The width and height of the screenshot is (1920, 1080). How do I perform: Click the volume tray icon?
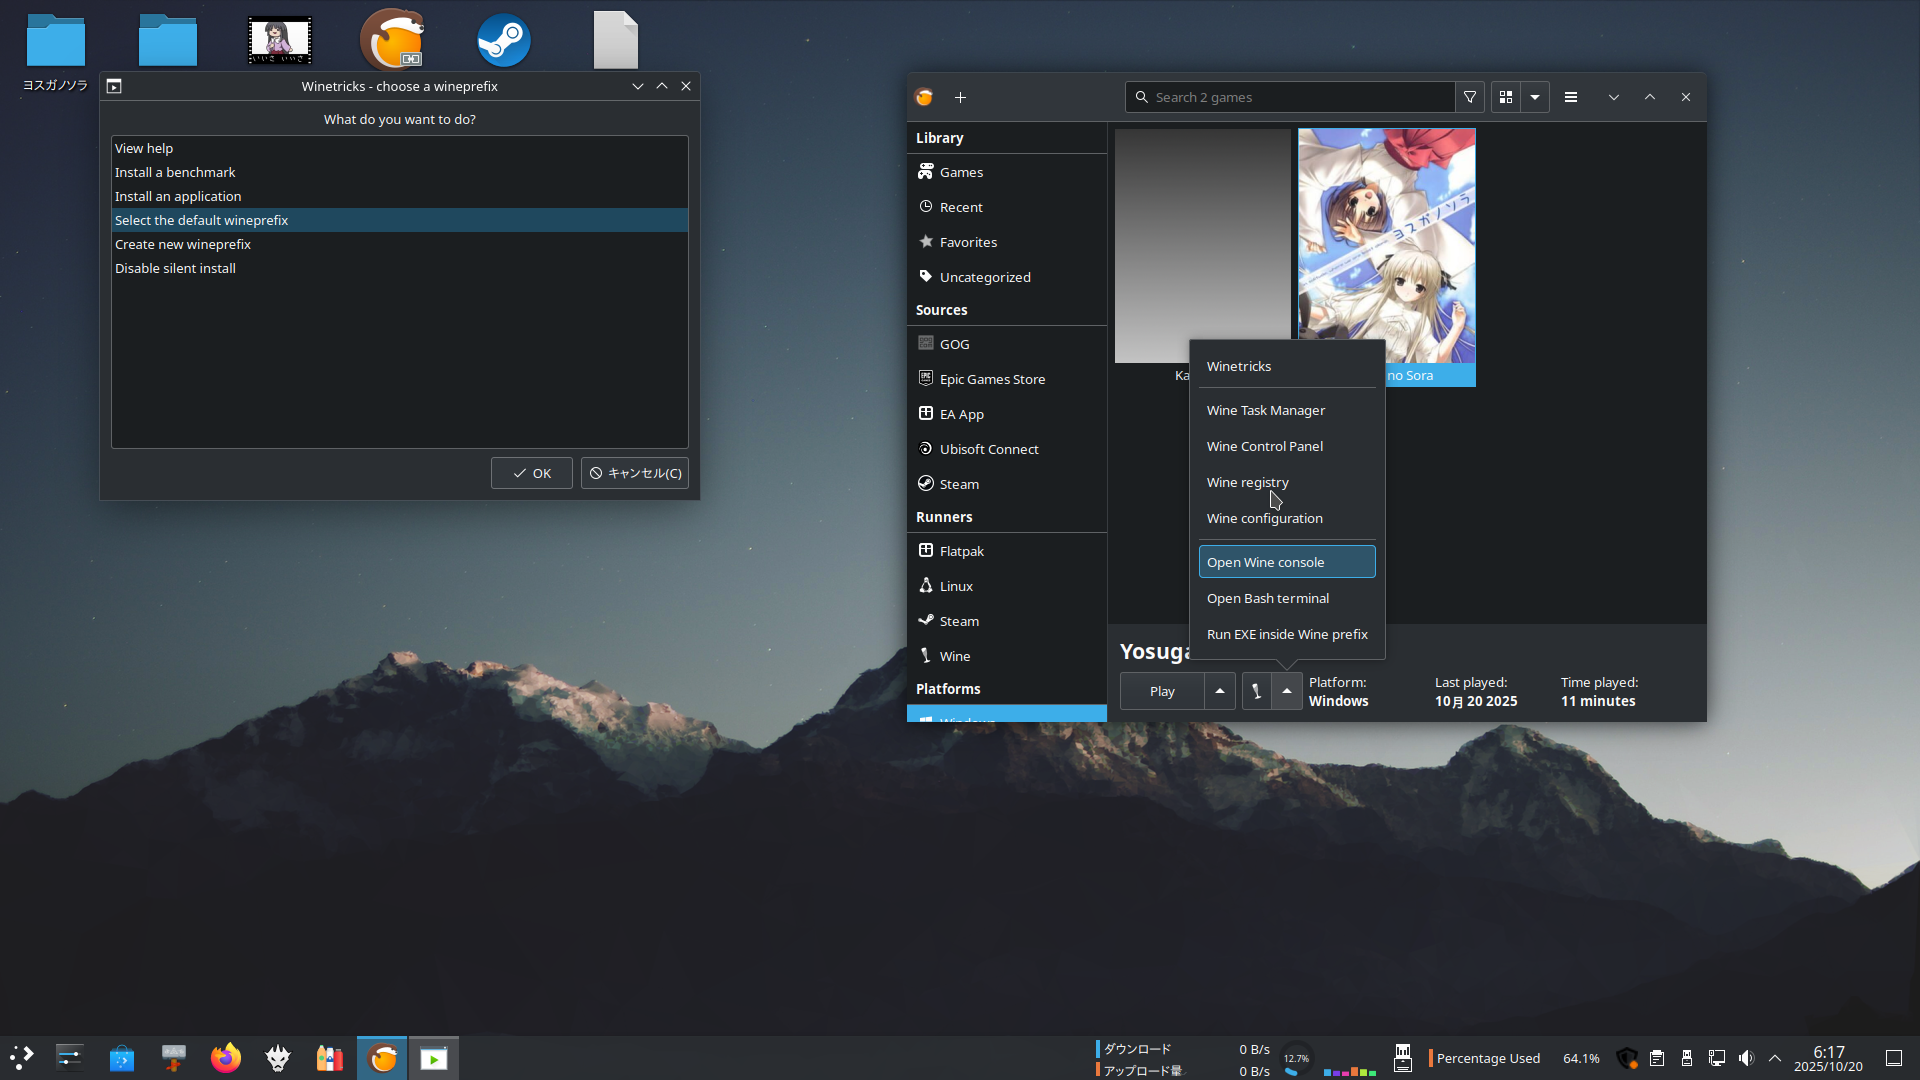point(1746,1058)
